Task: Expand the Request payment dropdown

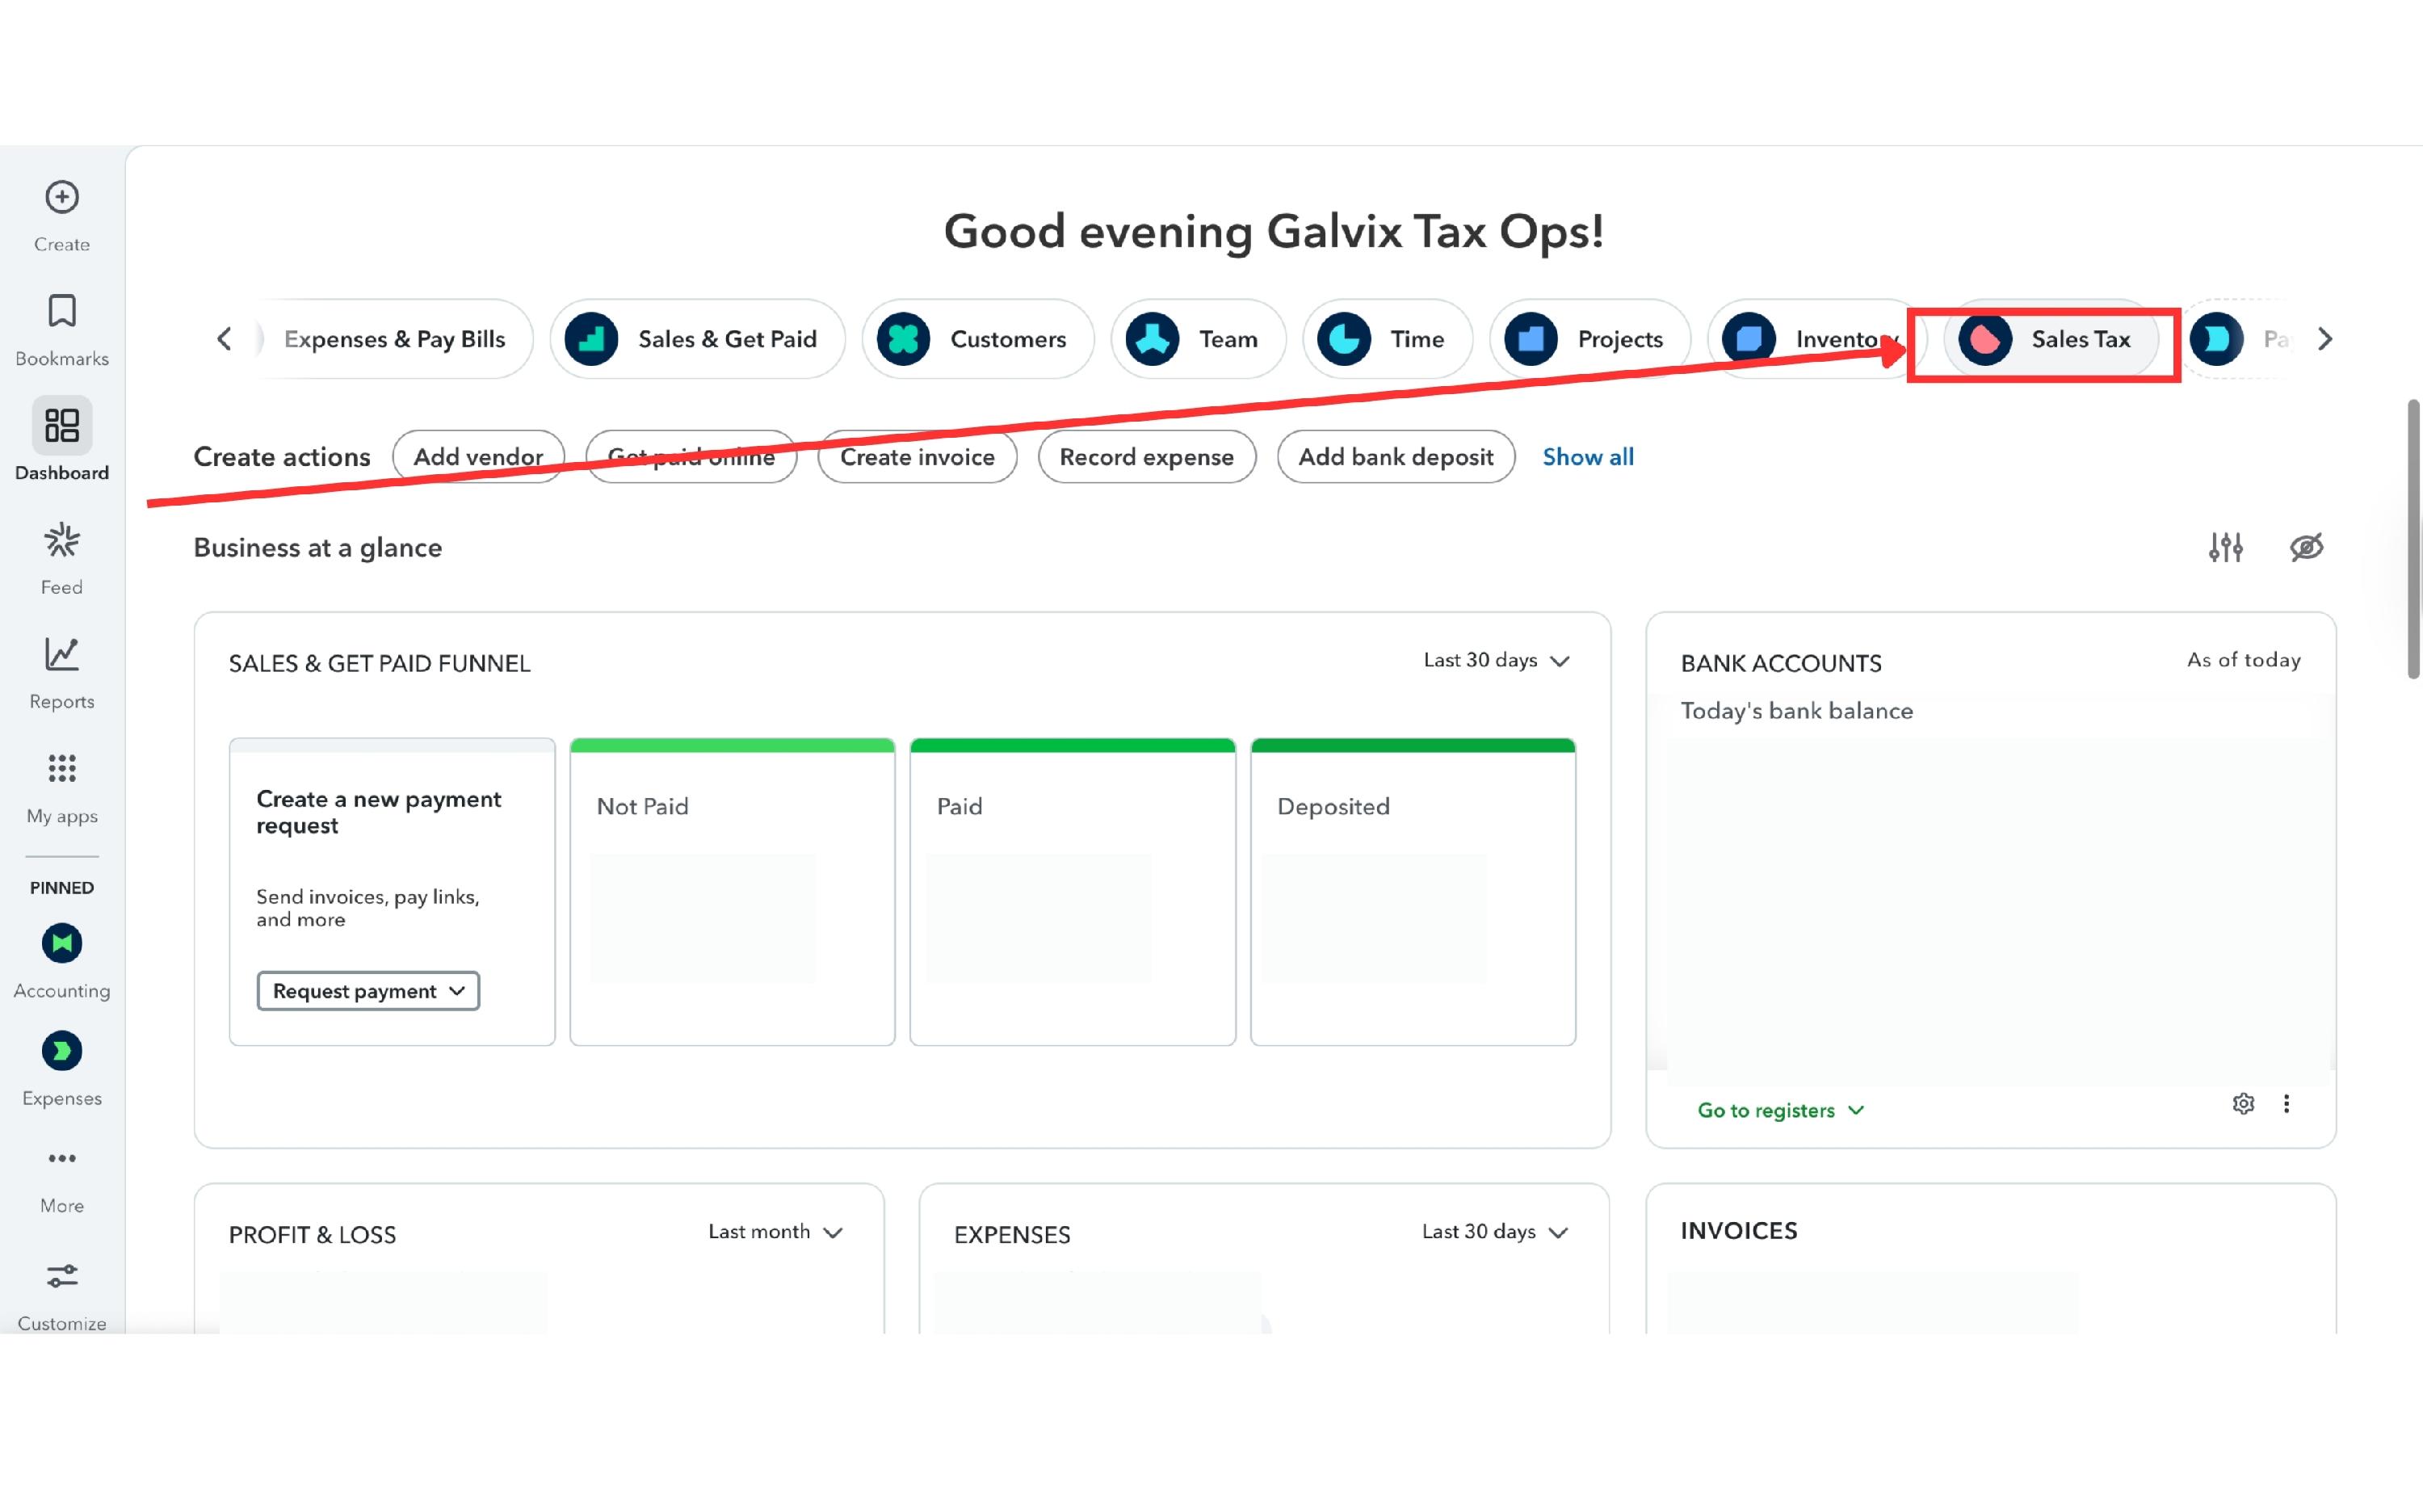Action: [368, 991]
